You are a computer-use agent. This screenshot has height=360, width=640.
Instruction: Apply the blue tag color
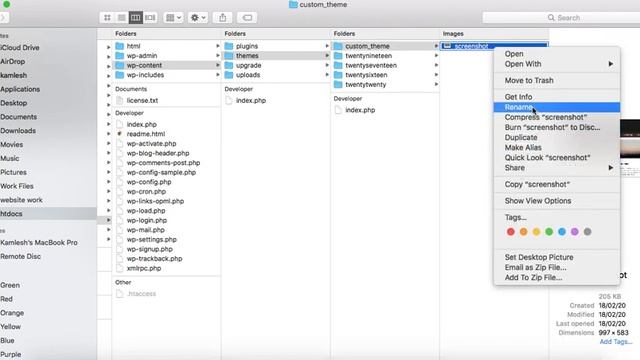(x=562, y=232)
